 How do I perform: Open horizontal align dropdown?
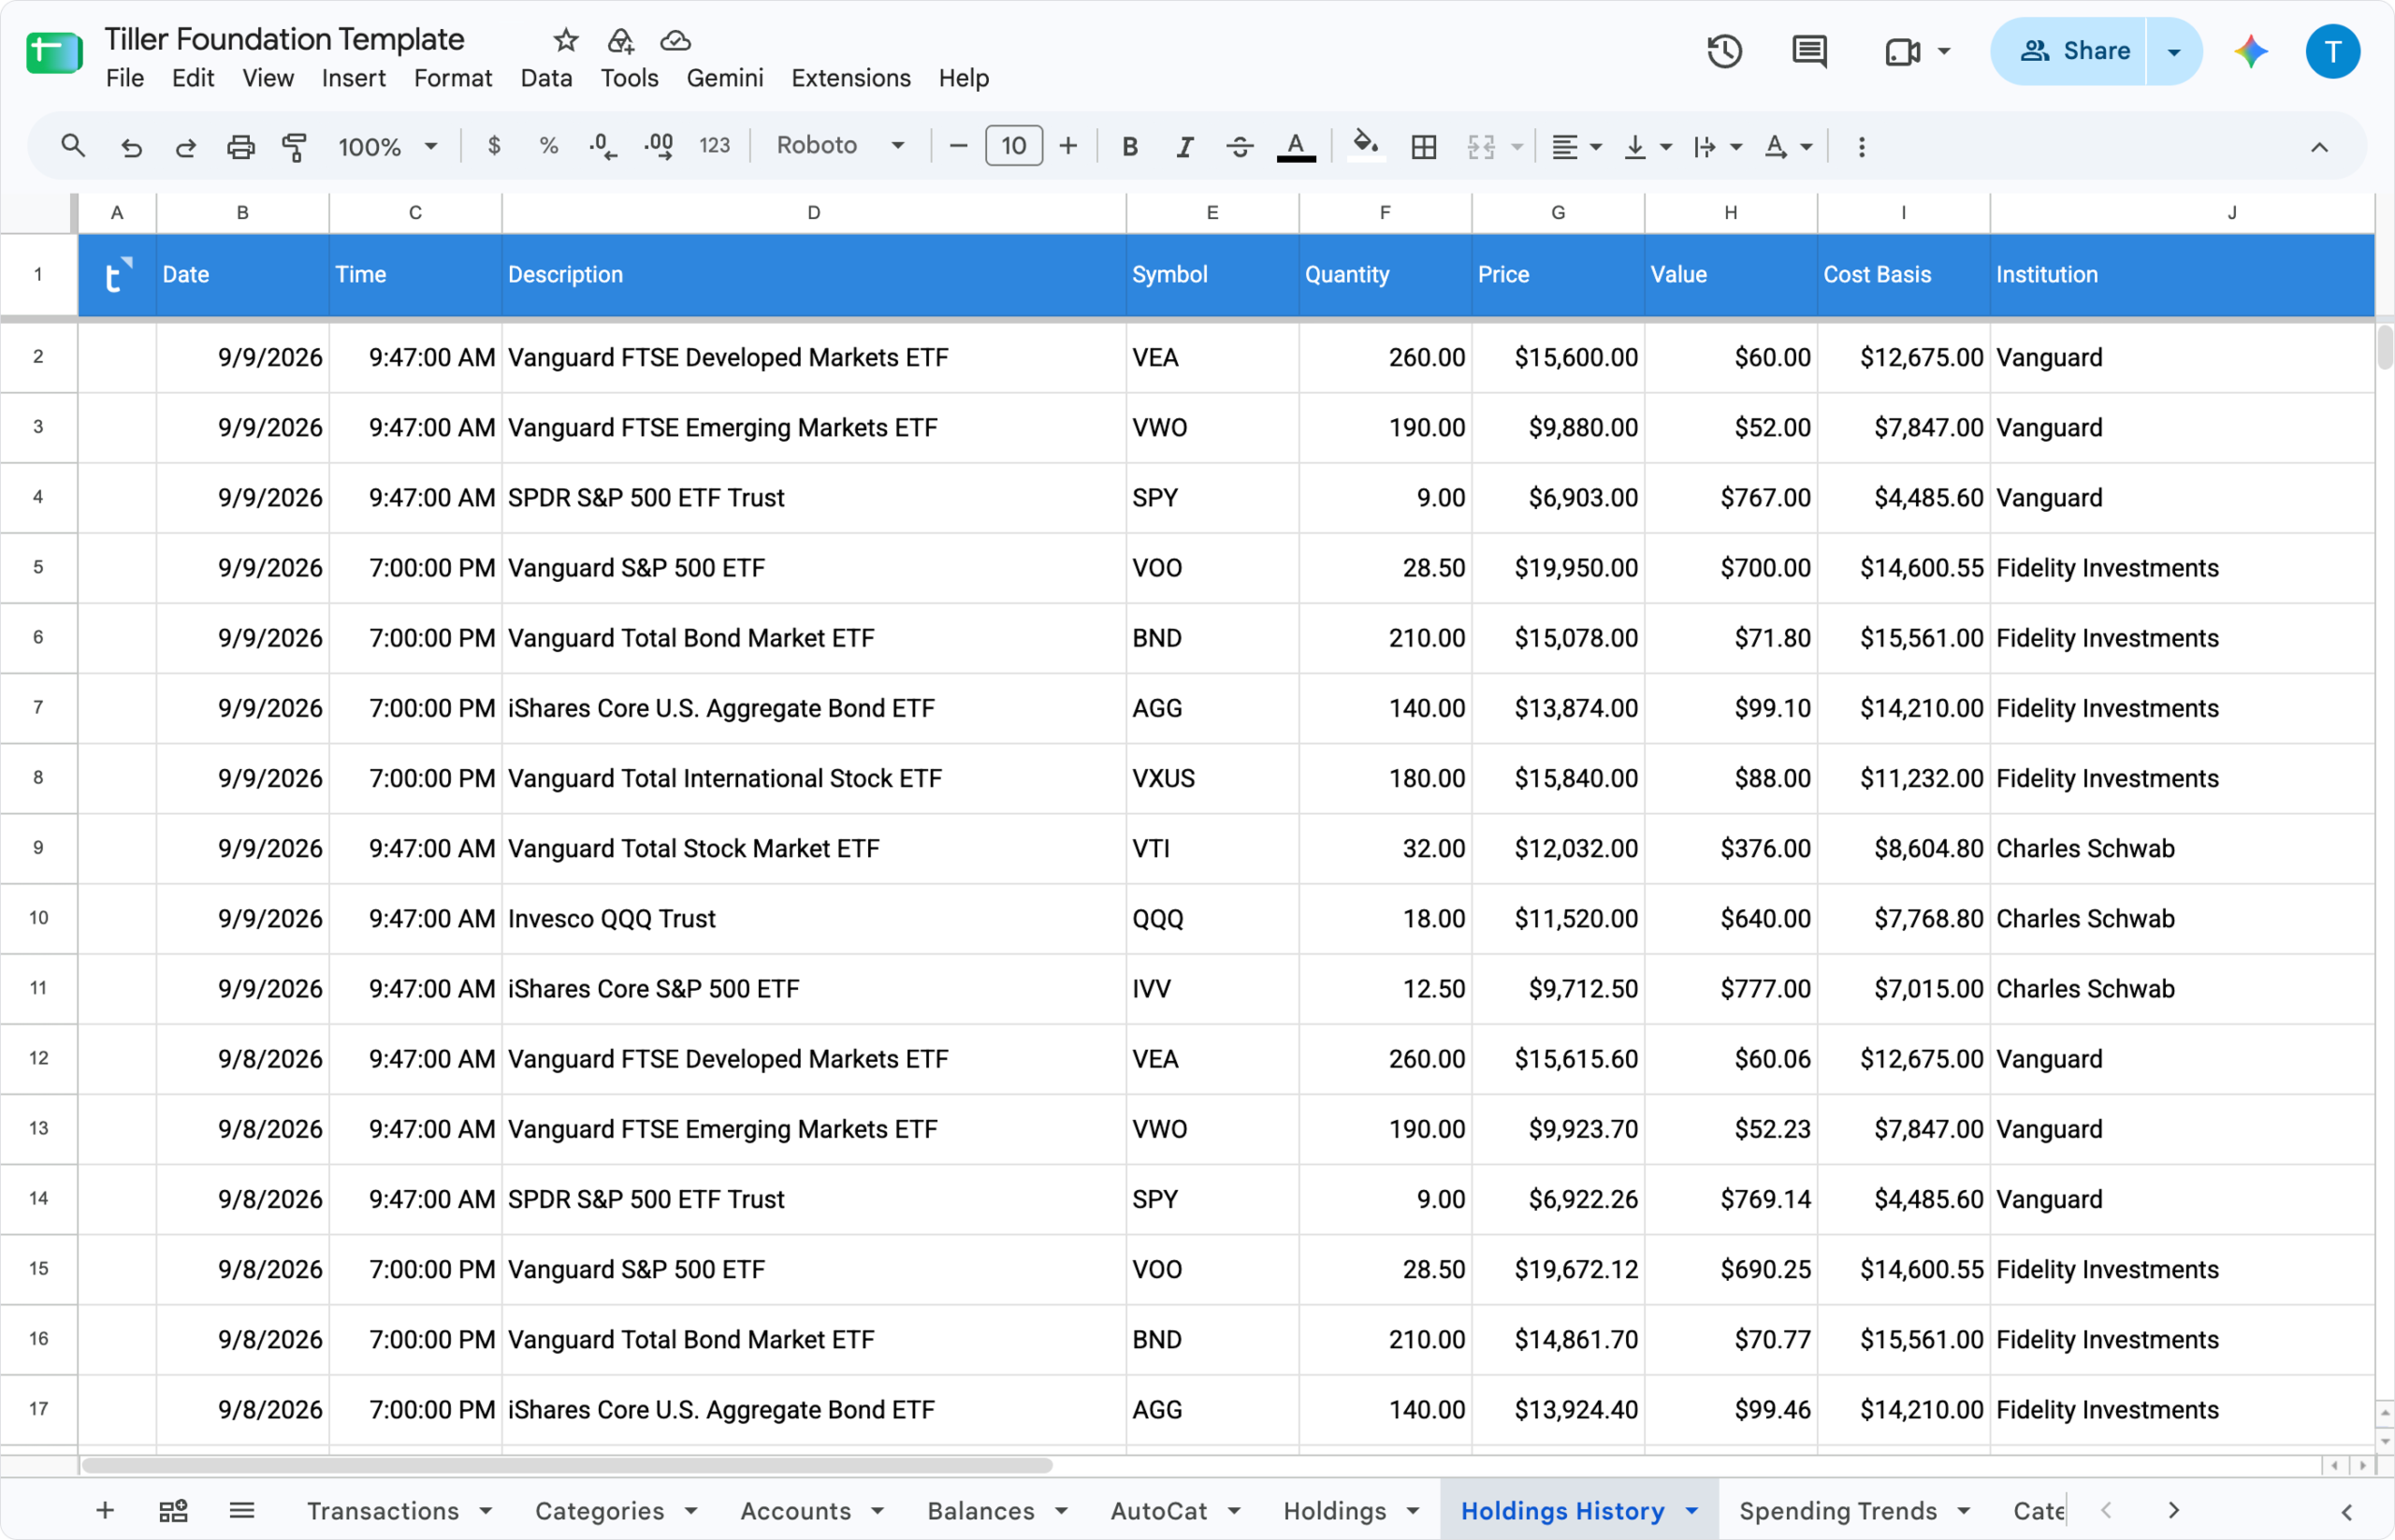pyautogui.click(x=1576, y=146)
